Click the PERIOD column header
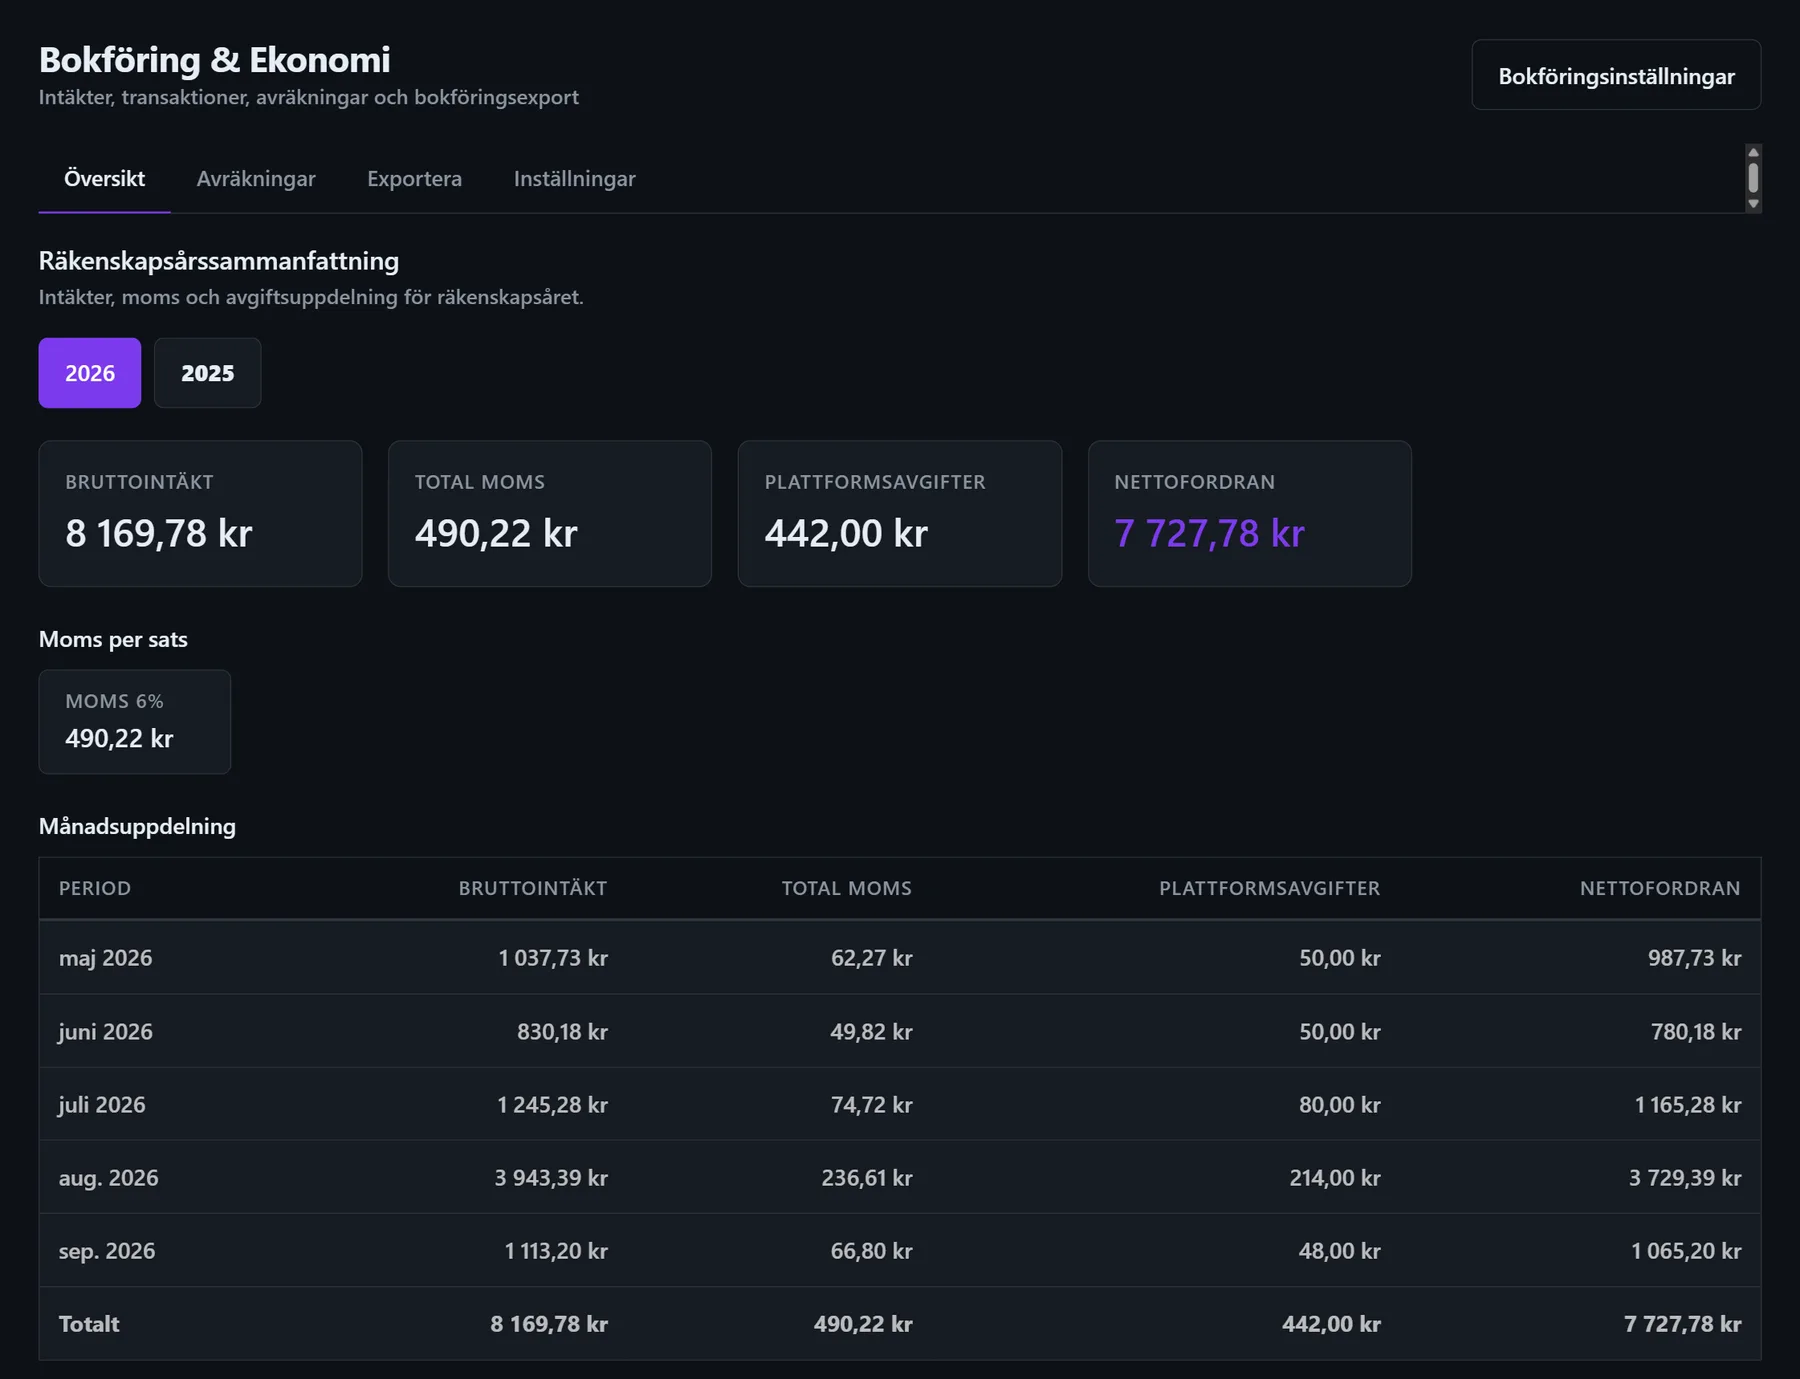The image size is (1800, 1379). click(95, 888)
